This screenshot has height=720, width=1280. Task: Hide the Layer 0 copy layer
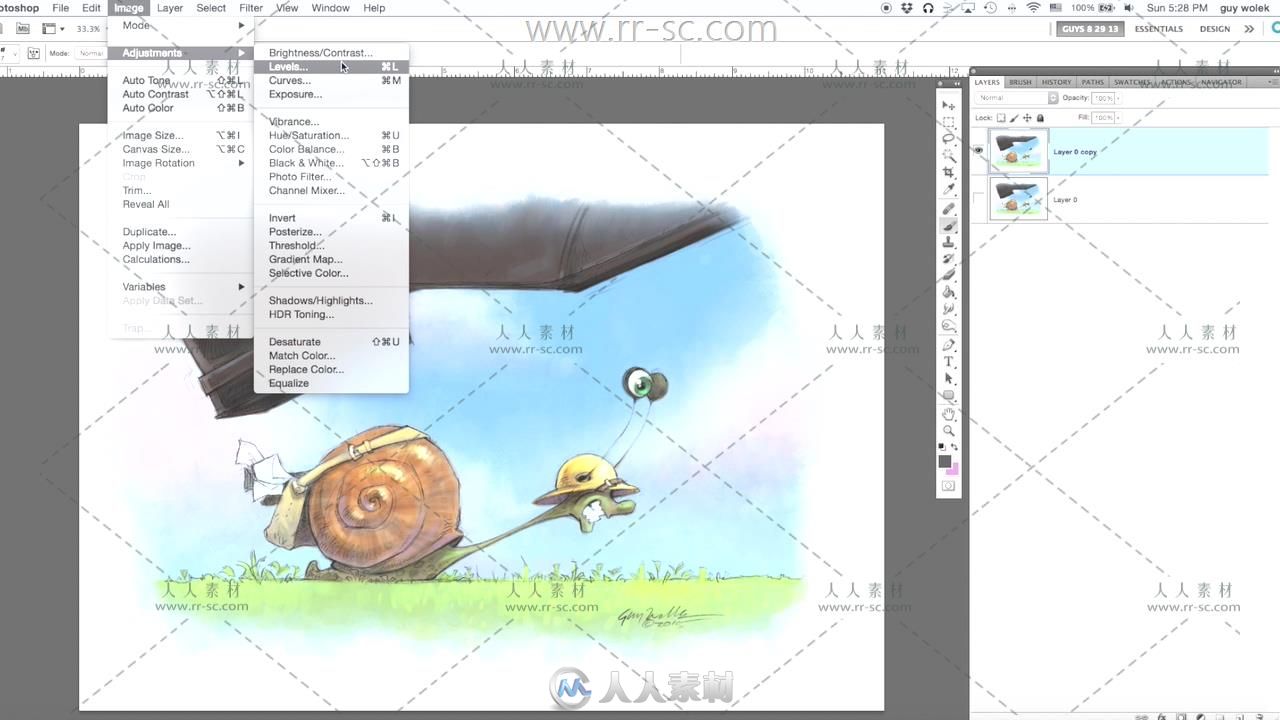pyautogui.click(x=979, y=151)
